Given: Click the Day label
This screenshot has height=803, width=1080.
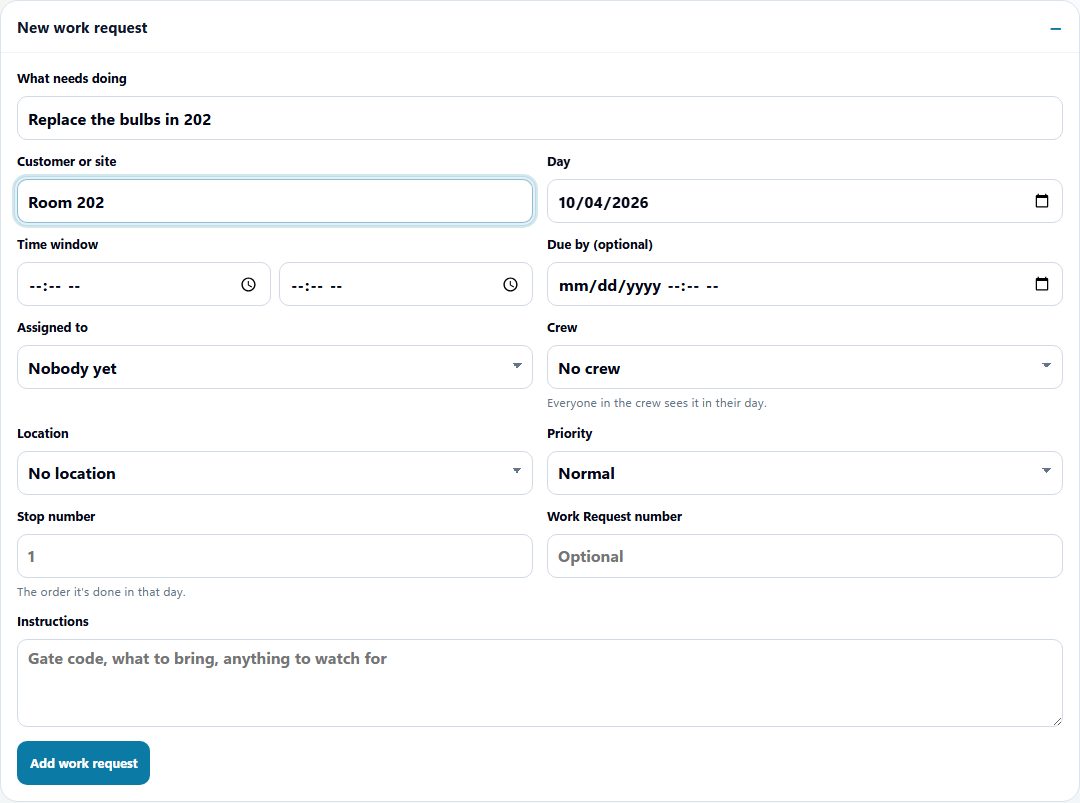Looking at the screenshot, I should pos(559,162).
